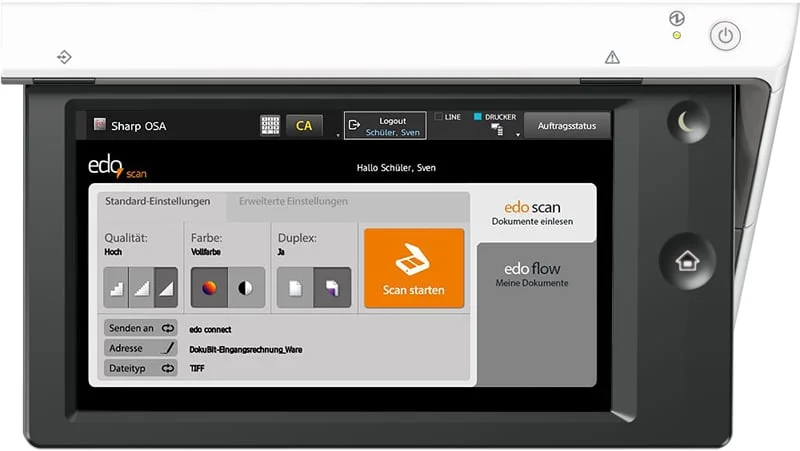Switch to Erweiterte Einstellungen tab
The height and width of the screenshot is (451, 800).
[293, 202]
